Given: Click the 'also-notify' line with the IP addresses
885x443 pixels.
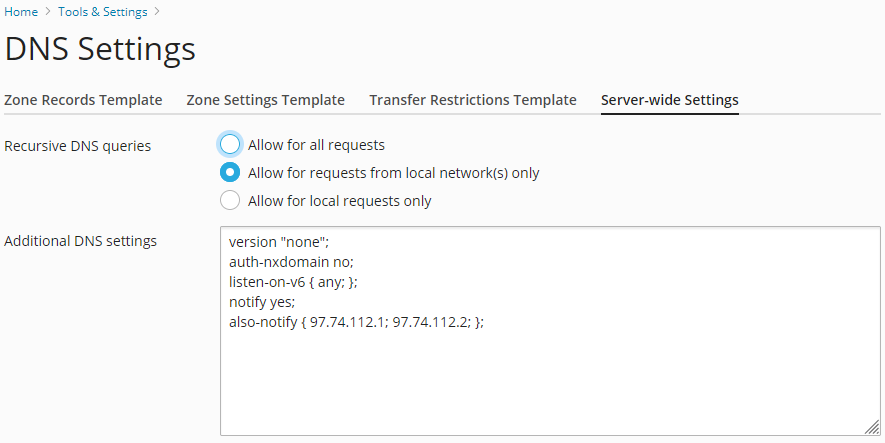Looking at the screenshot, I should (x=357, y=322).
